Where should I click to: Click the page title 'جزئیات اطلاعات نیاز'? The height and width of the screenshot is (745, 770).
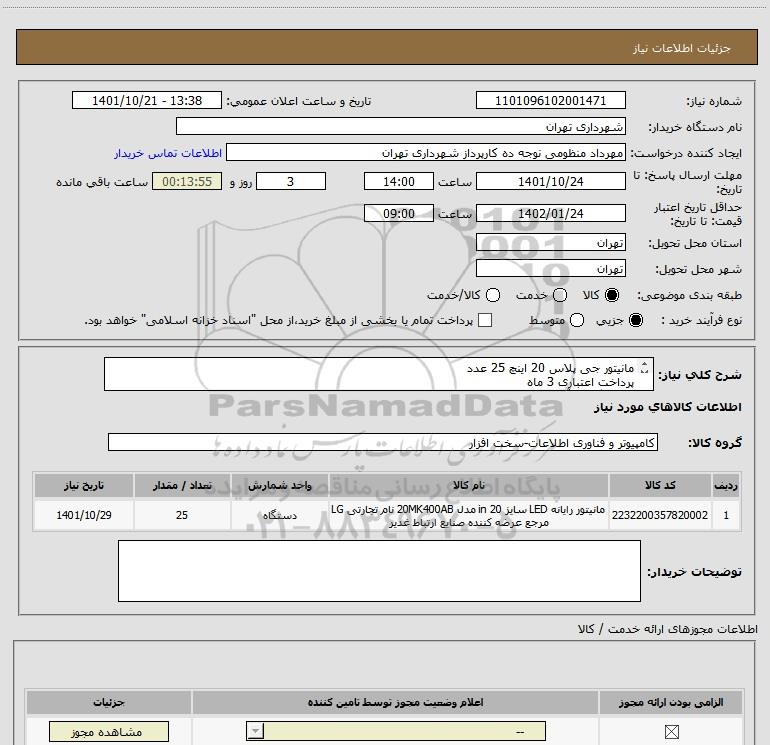pyautogui.click(x=682, y=48)
